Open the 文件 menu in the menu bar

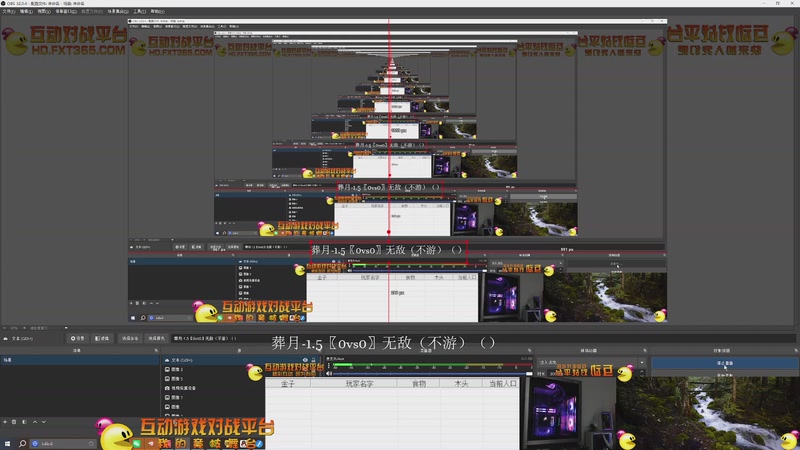tap(8, 11)
